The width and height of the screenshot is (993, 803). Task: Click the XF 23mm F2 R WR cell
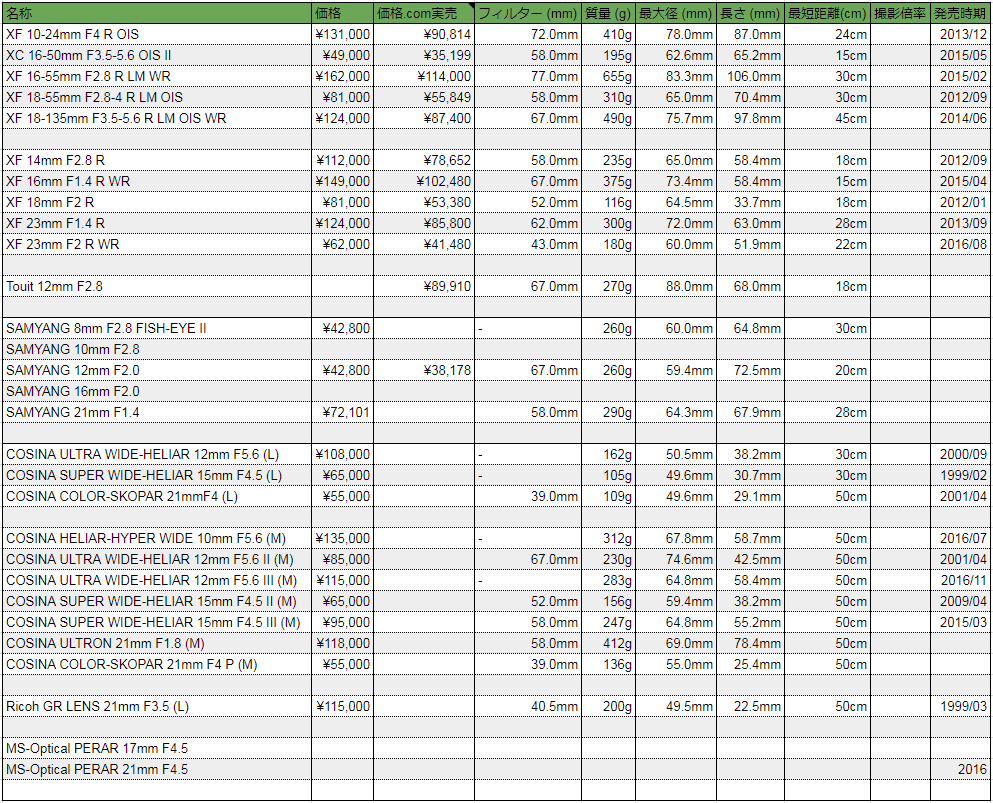pyautogui.click(x=156, y=244)
